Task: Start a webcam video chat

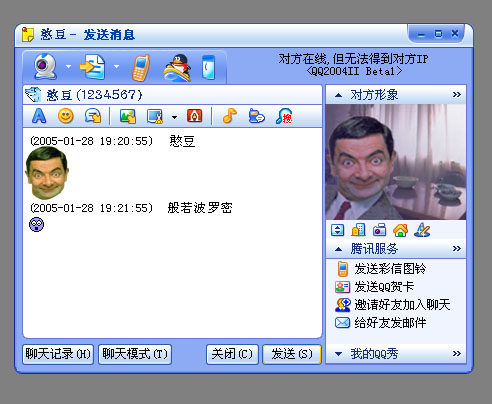Action: (45, 66)
